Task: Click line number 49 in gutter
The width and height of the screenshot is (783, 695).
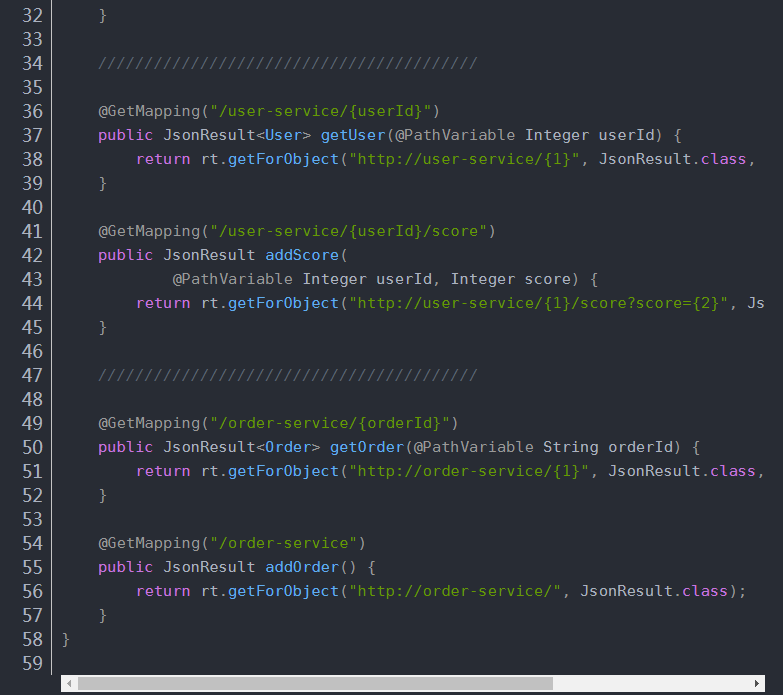Action: pos(32,423)
